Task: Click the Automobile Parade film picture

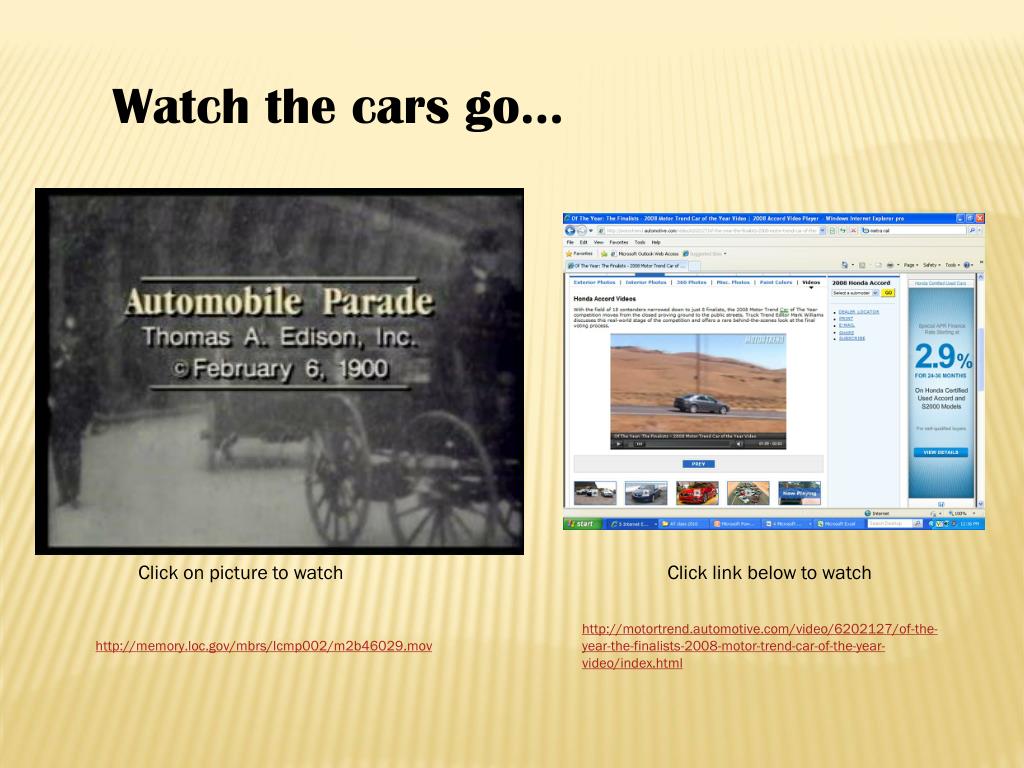Action: point(280,371)
